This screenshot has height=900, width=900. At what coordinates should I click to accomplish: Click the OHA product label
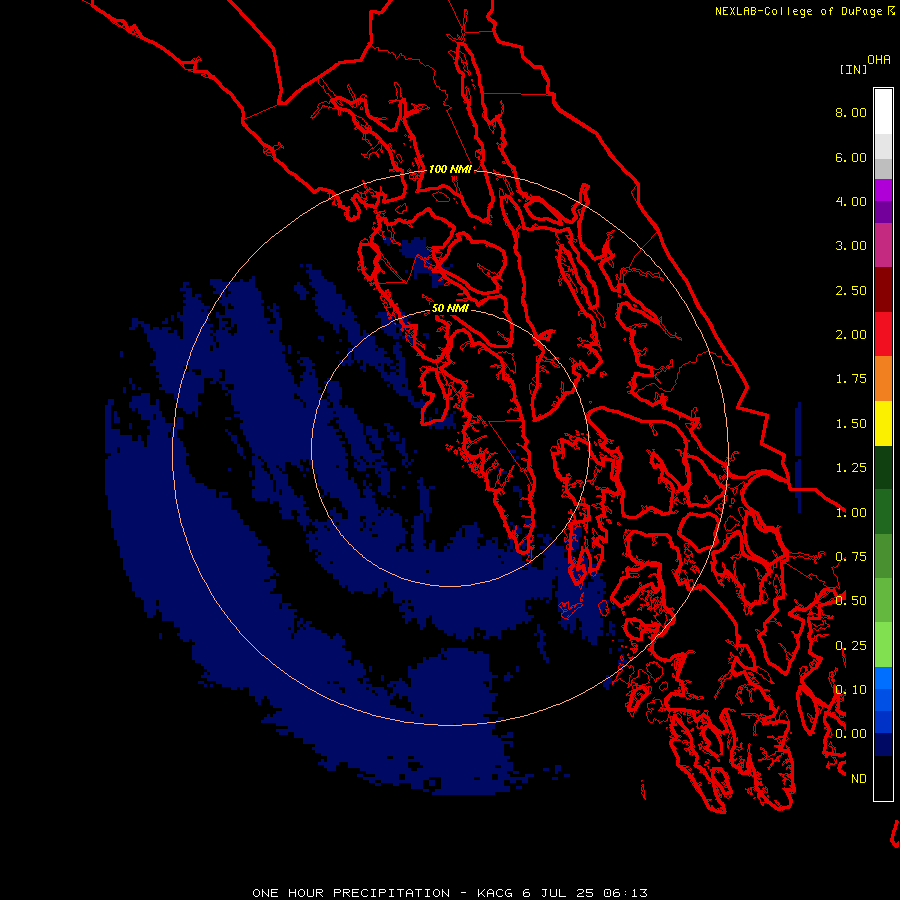pos(879,60)
